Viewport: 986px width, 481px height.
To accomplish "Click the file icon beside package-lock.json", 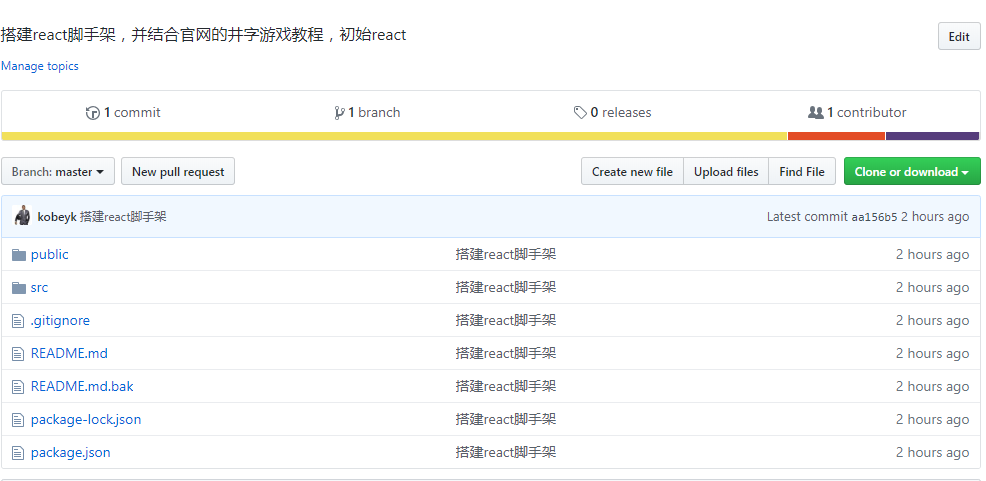I will tap(18, 420).
